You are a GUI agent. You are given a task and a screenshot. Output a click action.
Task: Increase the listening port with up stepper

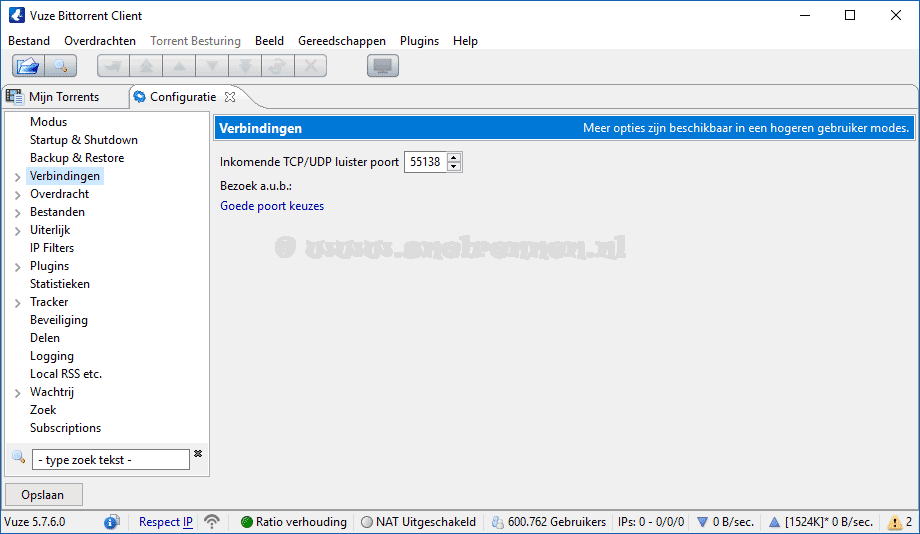click(x=454, y=157)
